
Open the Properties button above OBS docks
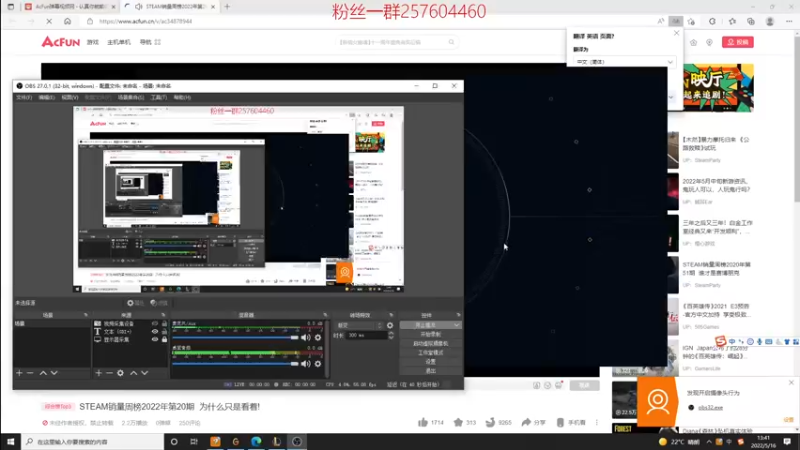tap(136, 303)
